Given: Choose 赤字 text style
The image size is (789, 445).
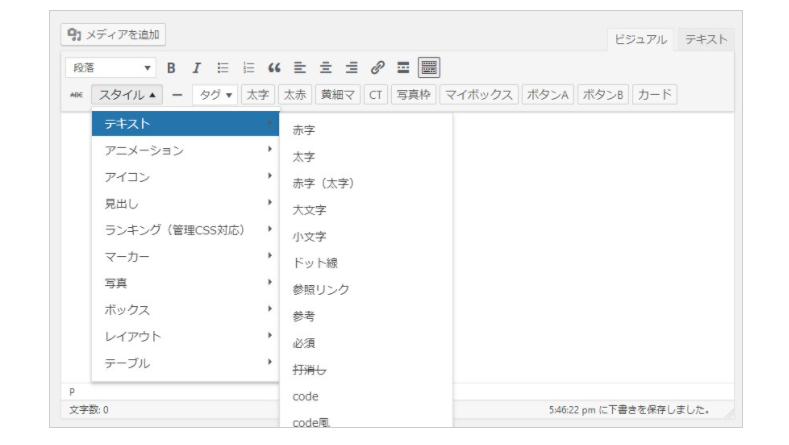Looking at the screenshot, I should tap(366, 130).
